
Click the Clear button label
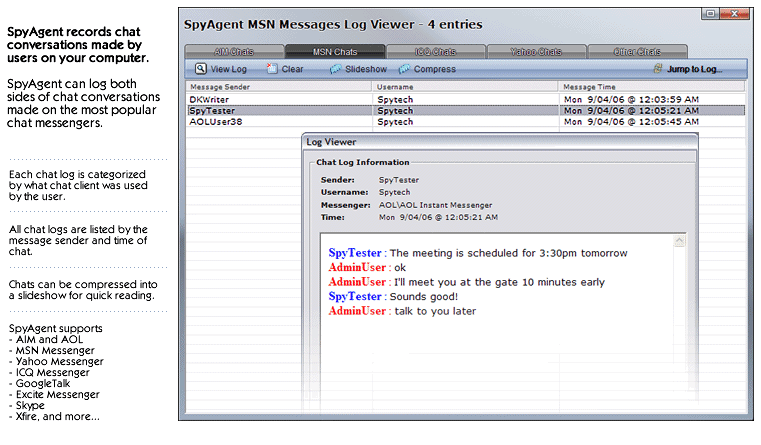pos(293,69)
